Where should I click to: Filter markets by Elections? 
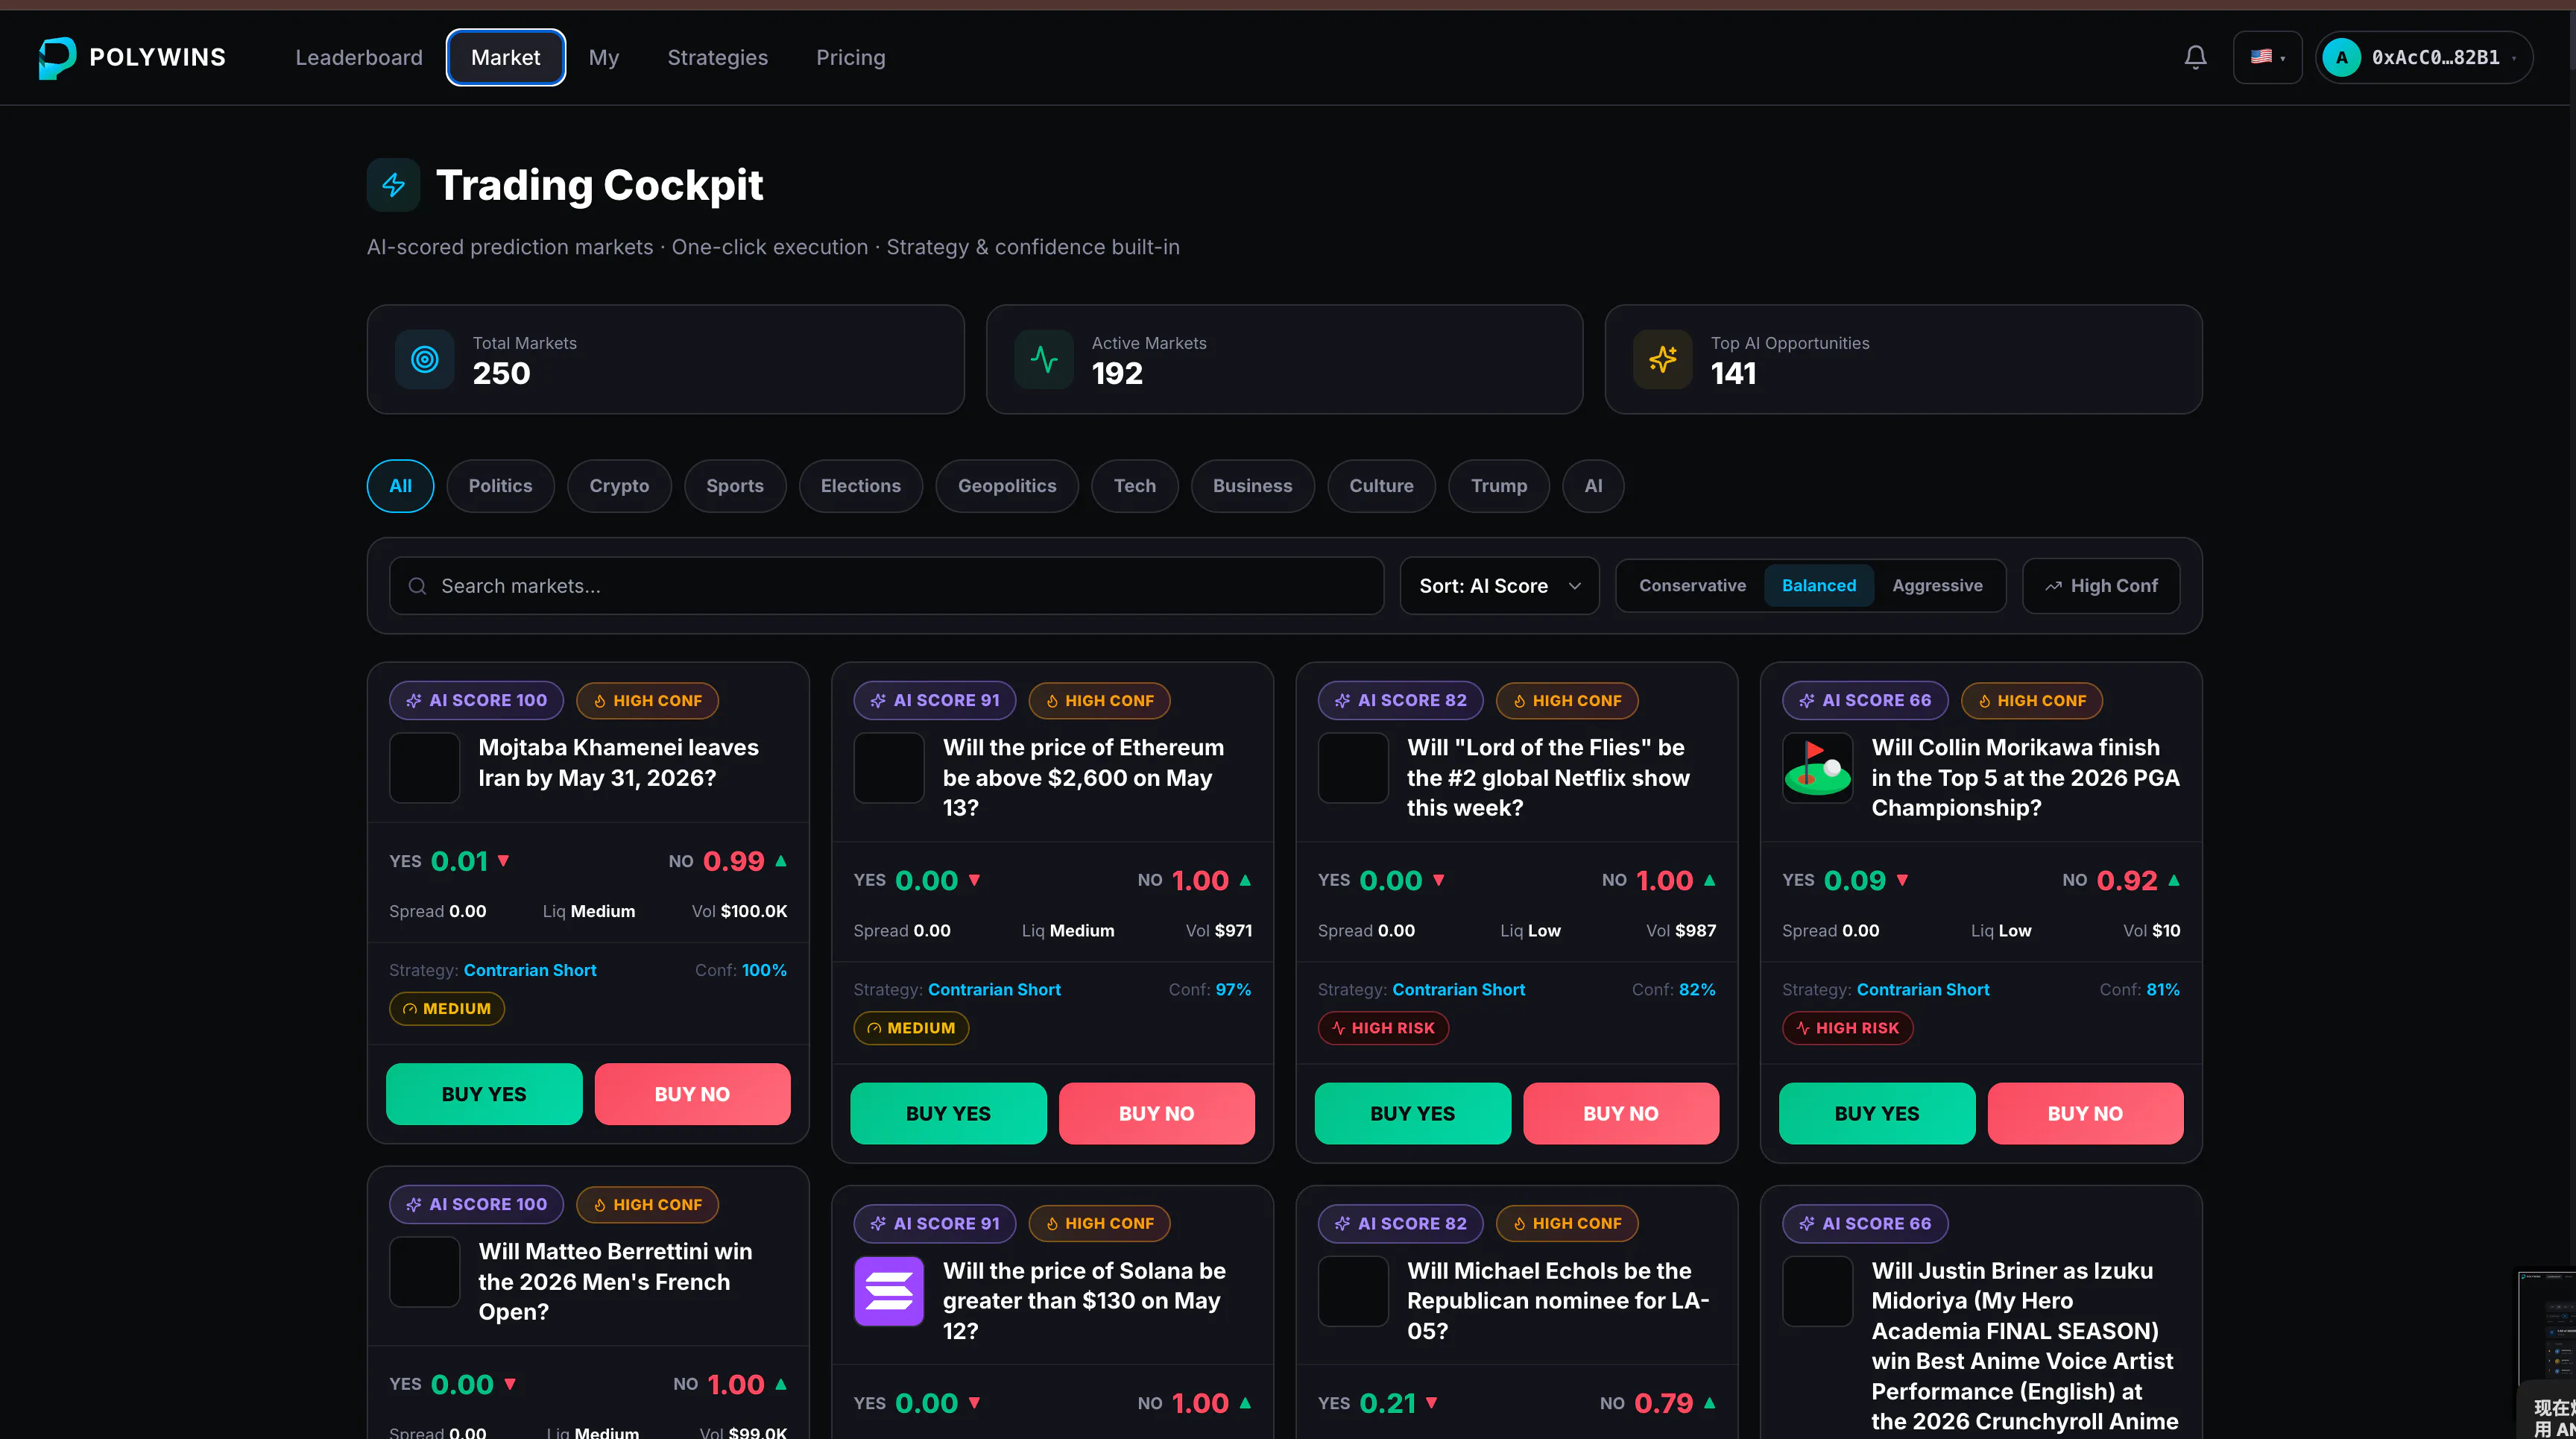860,486
